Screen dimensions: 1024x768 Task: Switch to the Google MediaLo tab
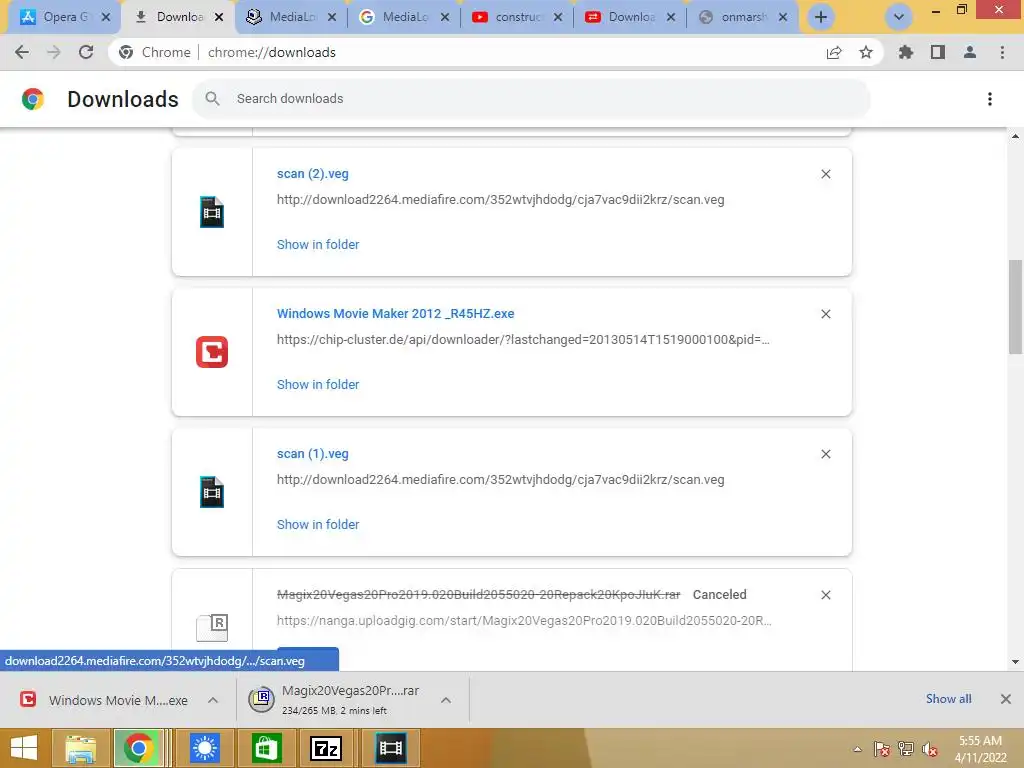[x=404, y=17]
